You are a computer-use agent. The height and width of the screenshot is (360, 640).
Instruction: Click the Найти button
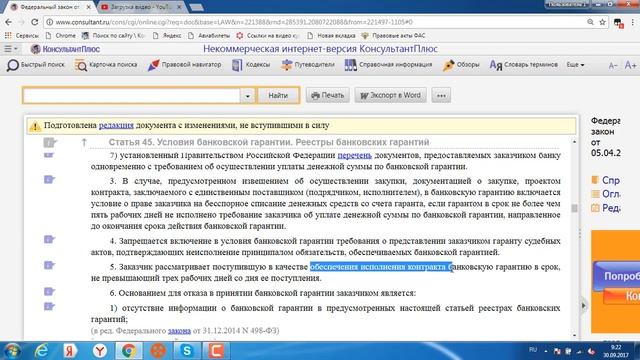(x=278, y=96)
